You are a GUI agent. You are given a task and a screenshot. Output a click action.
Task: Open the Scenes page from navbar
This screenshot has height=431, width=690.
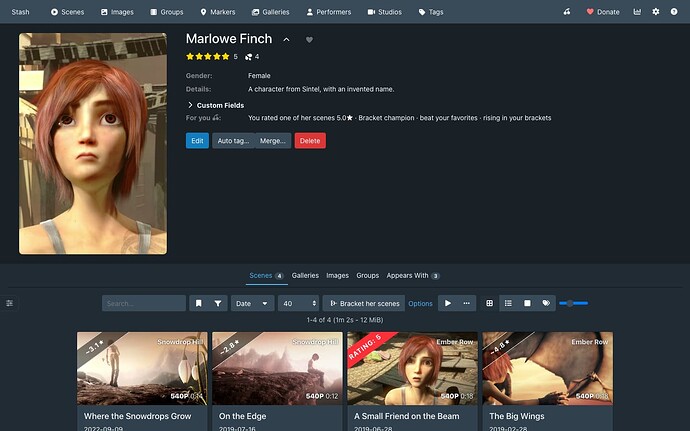67,12
